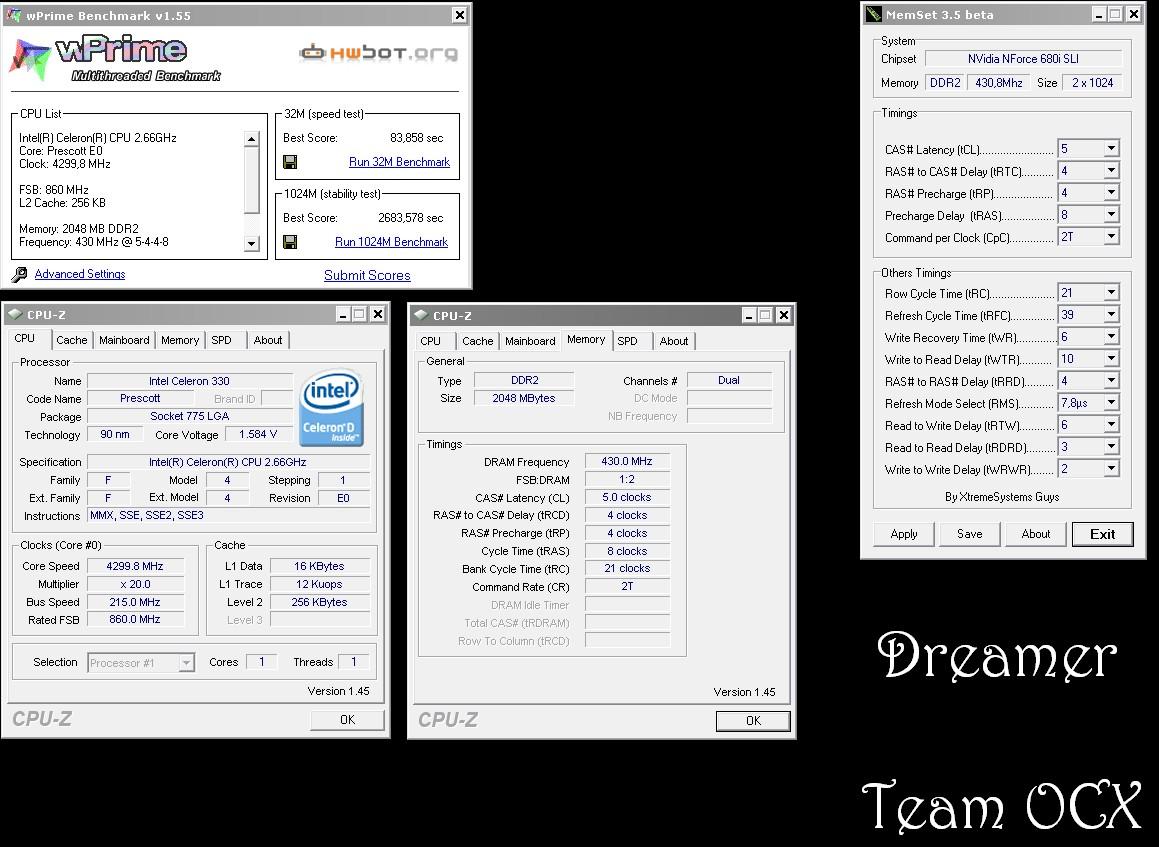Click the wPrime title bar icon
1159x847 pixels.
point(13,15)
